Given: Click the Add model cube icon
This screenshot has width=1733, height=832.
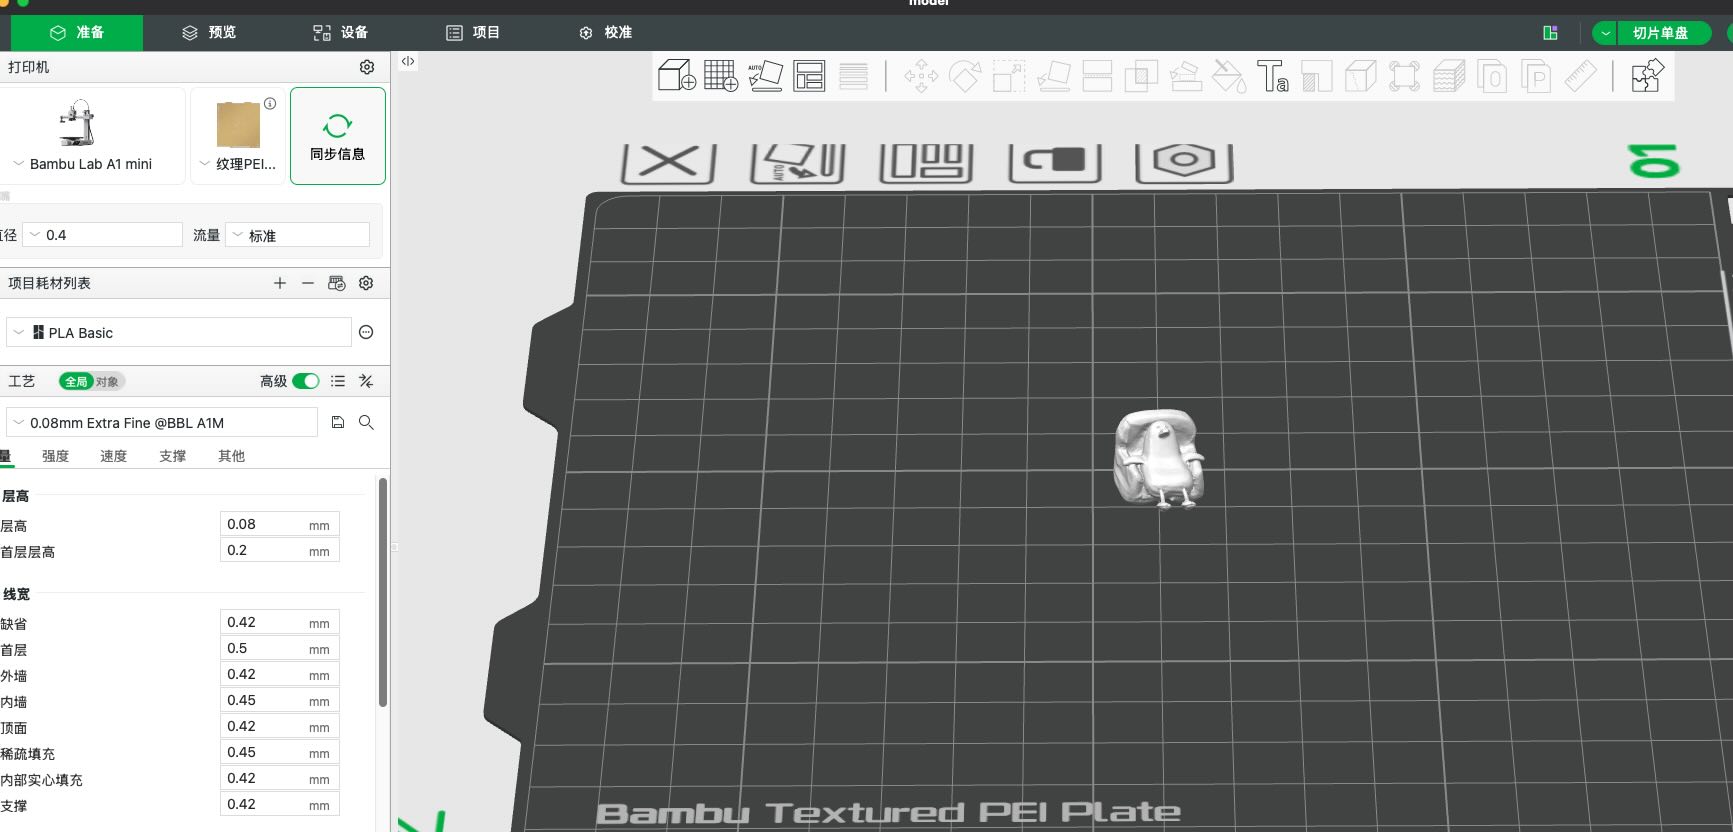Looking at the screenshot, I should pyautogui.click(x=676, y=76).
